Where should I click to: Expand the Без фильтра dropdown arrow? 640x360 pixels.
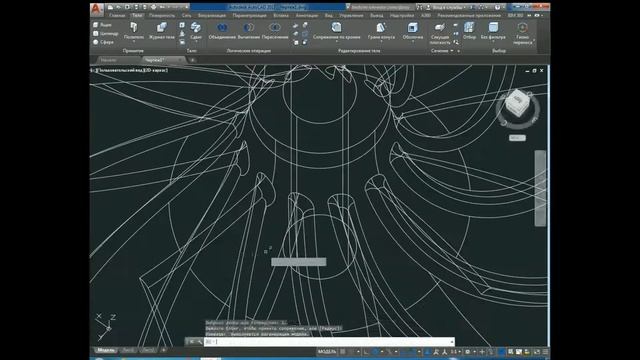point(493,42)
